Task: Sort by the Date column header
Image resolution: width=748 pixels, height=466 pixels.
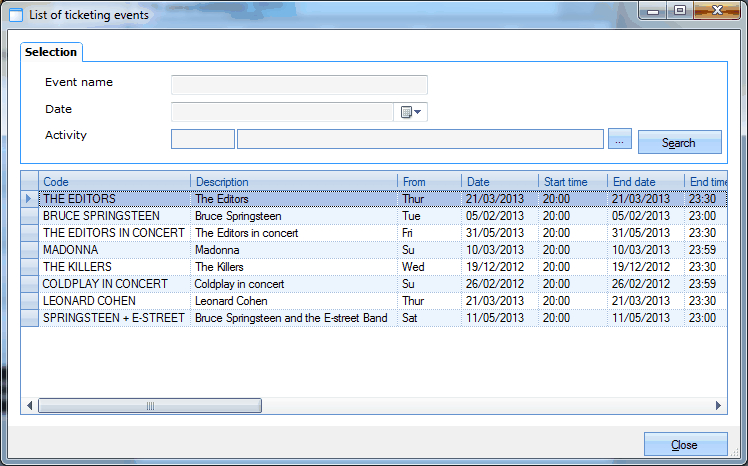Action: click(x=500, y=182)
